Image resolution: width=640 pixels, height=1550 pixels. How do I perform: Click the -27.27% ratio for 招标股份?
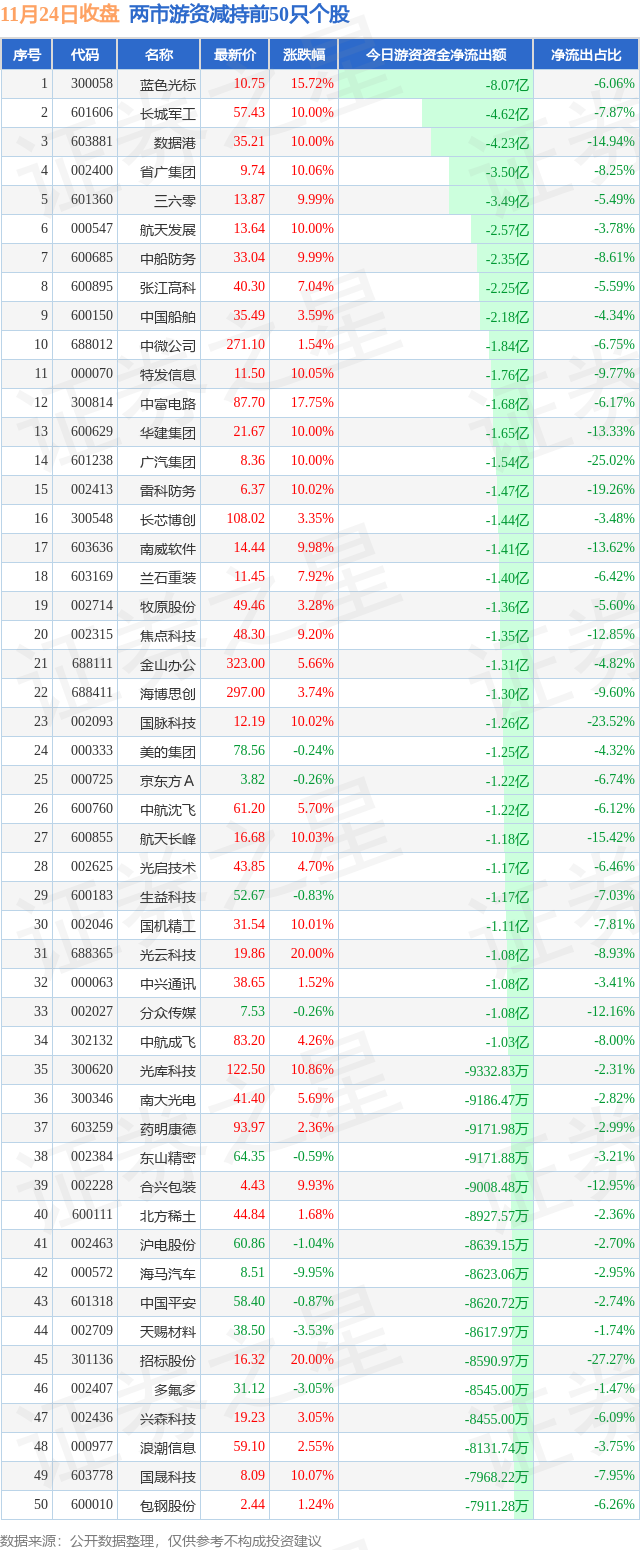tap(613, 1360)
